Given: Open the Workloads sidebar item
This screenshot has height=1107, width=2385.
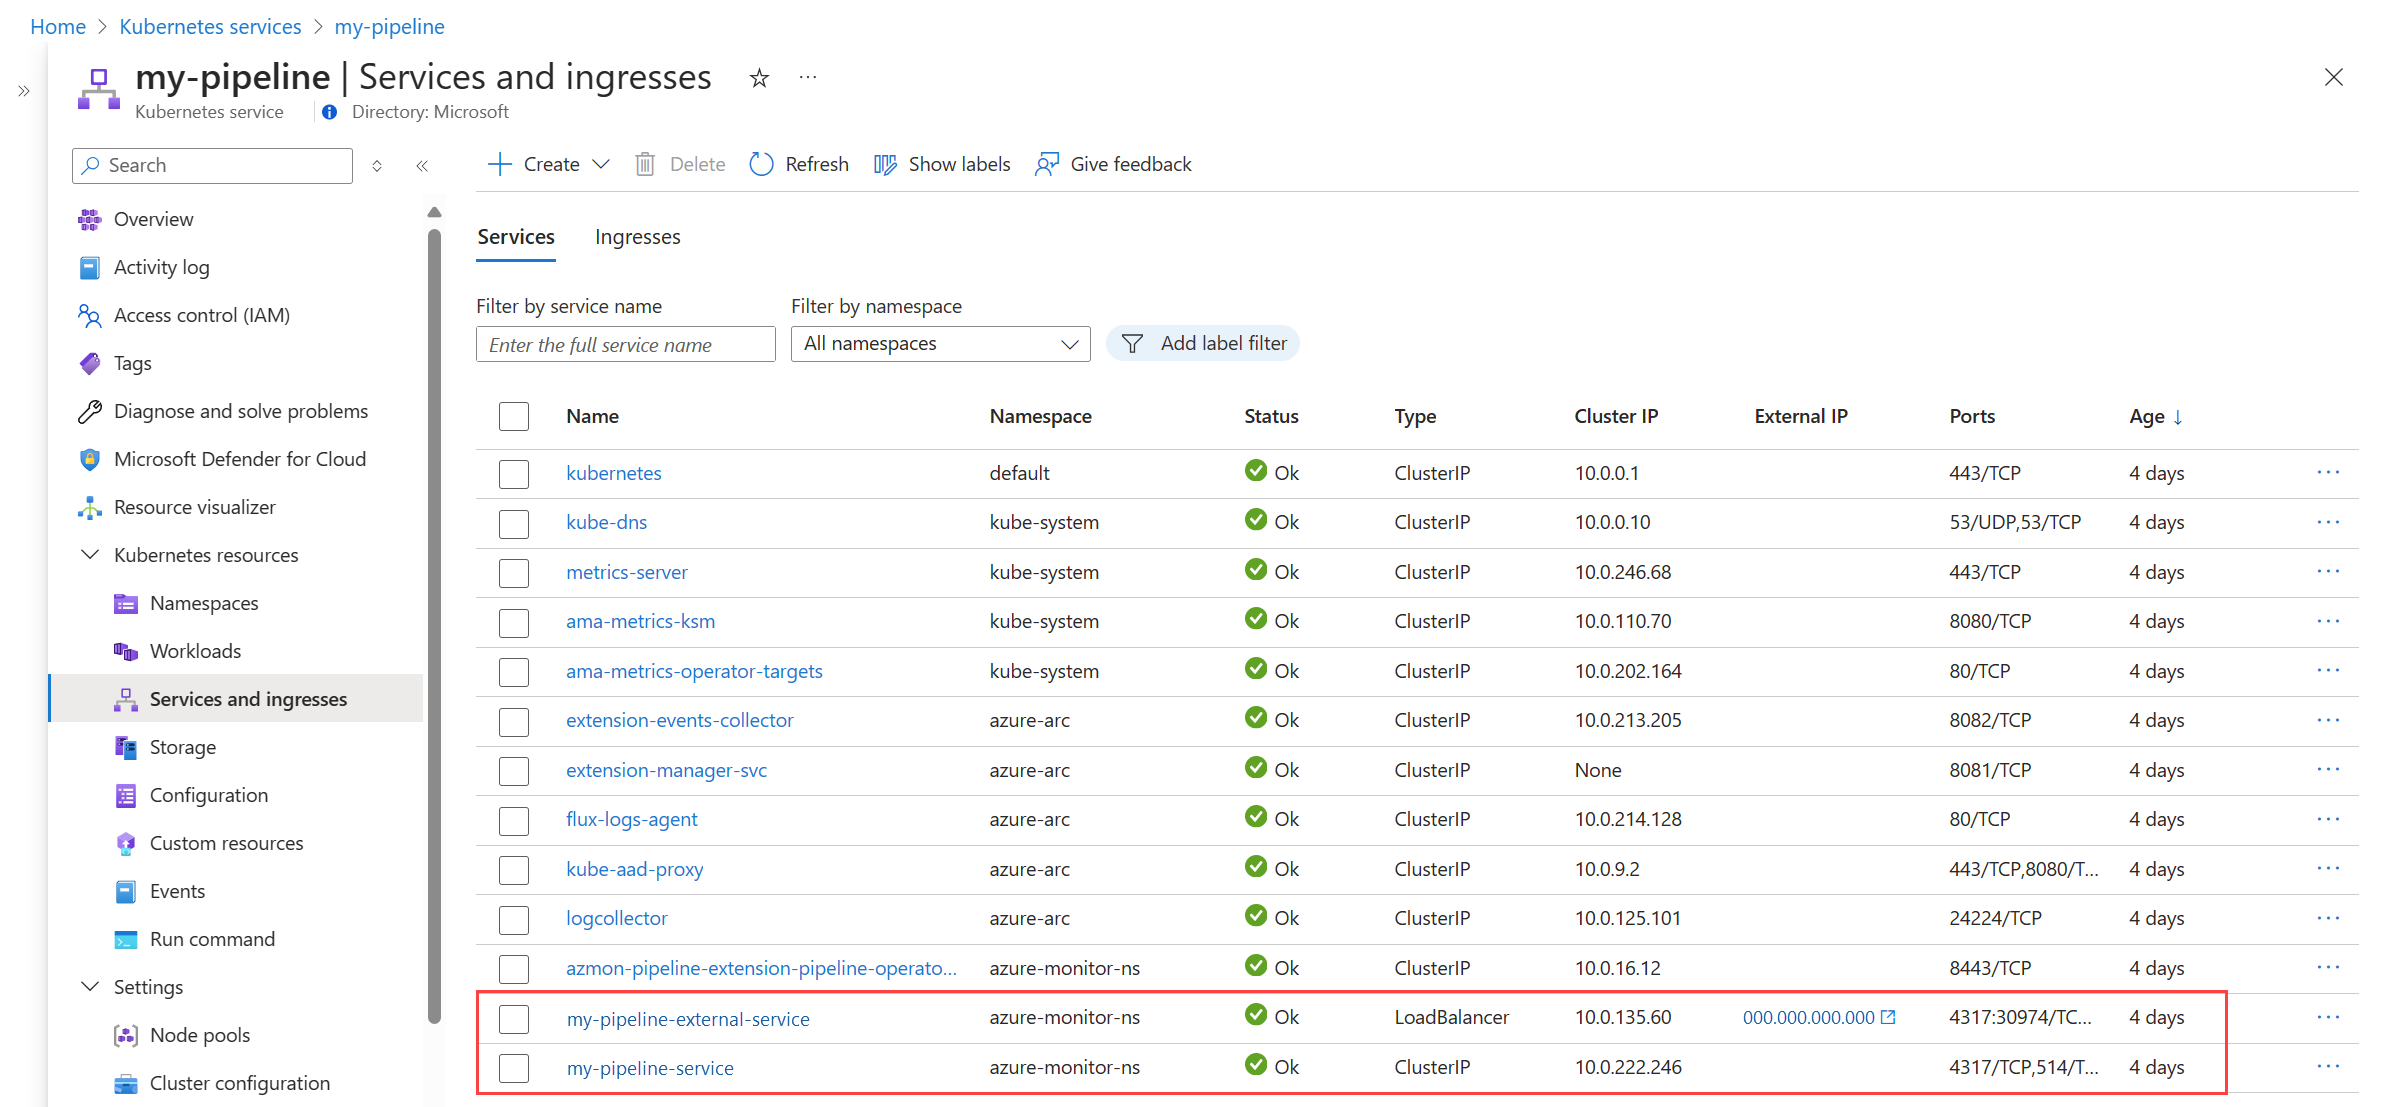Looking at the screenshot, I should 195,651.
